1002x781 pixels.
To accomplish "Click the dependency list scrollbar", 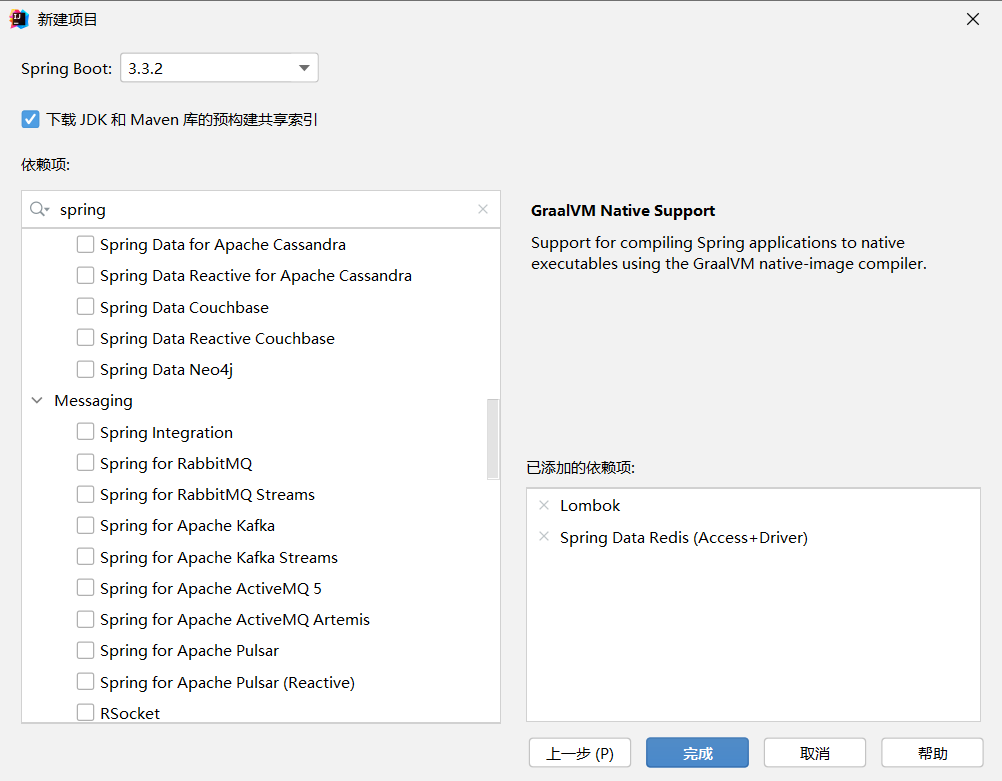I will 492,439.
